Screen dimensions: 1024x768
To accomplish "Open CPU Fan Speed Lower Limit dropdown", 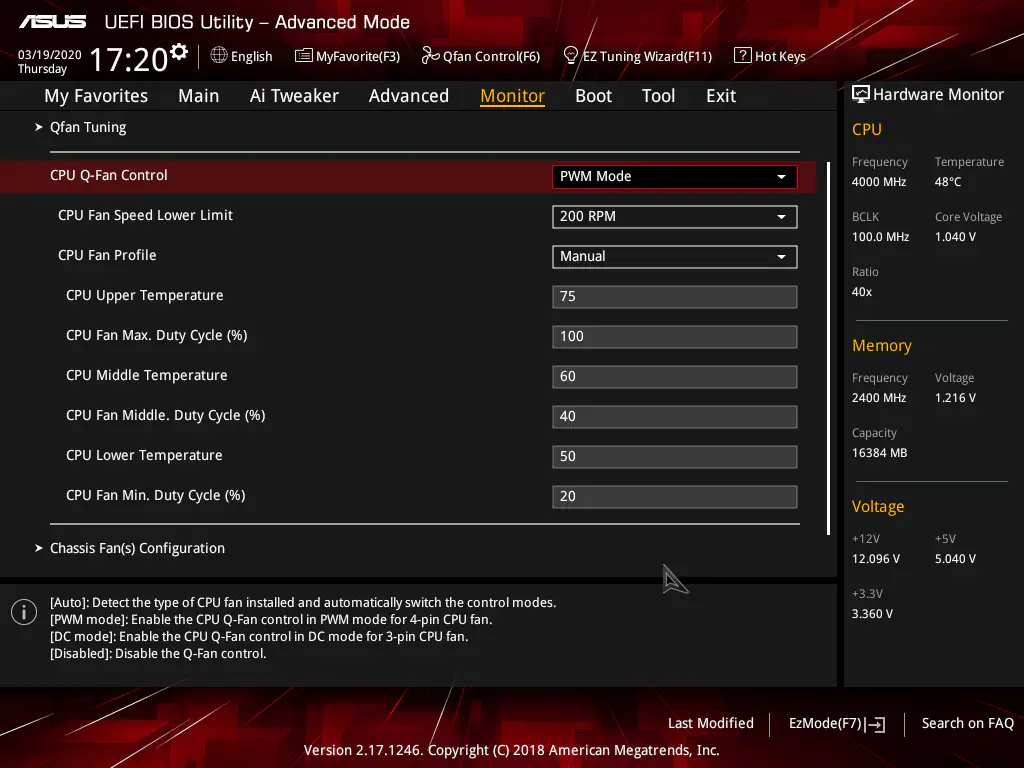I will tap(674, 217).
